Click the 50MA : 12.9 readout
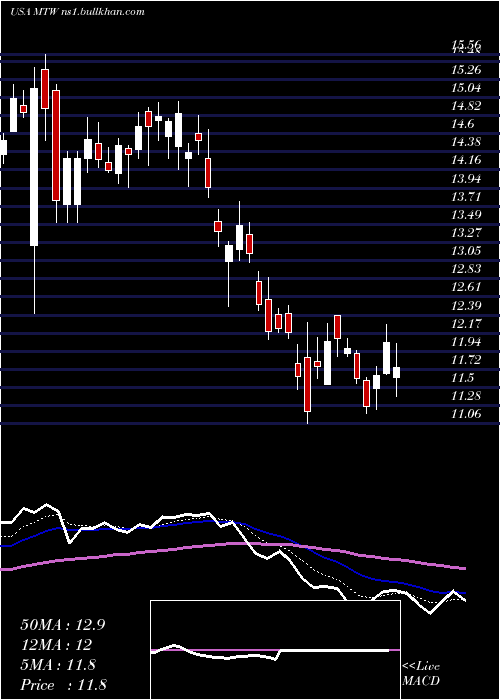Screen dimensions: 500x700 click(63, 625)
